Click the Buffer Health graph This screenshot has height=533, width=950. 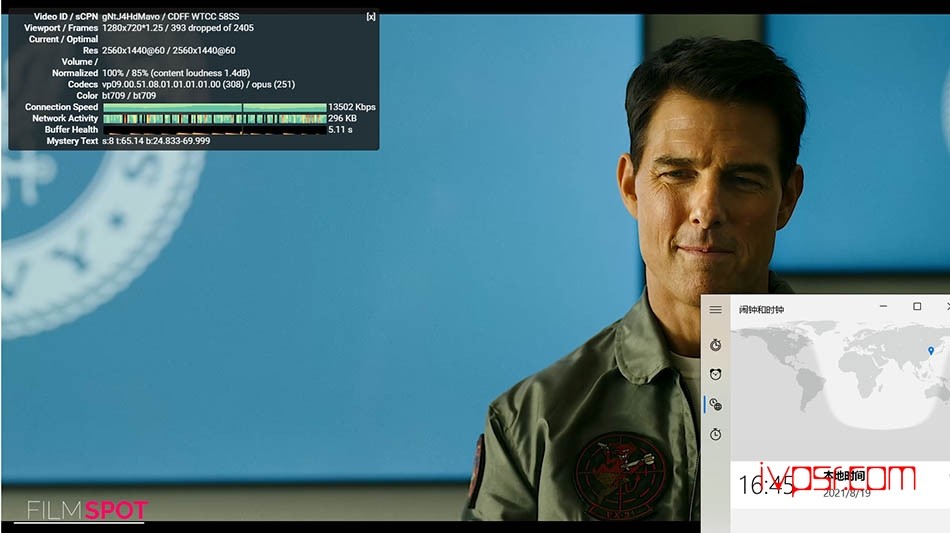click(x=214, y=130)
